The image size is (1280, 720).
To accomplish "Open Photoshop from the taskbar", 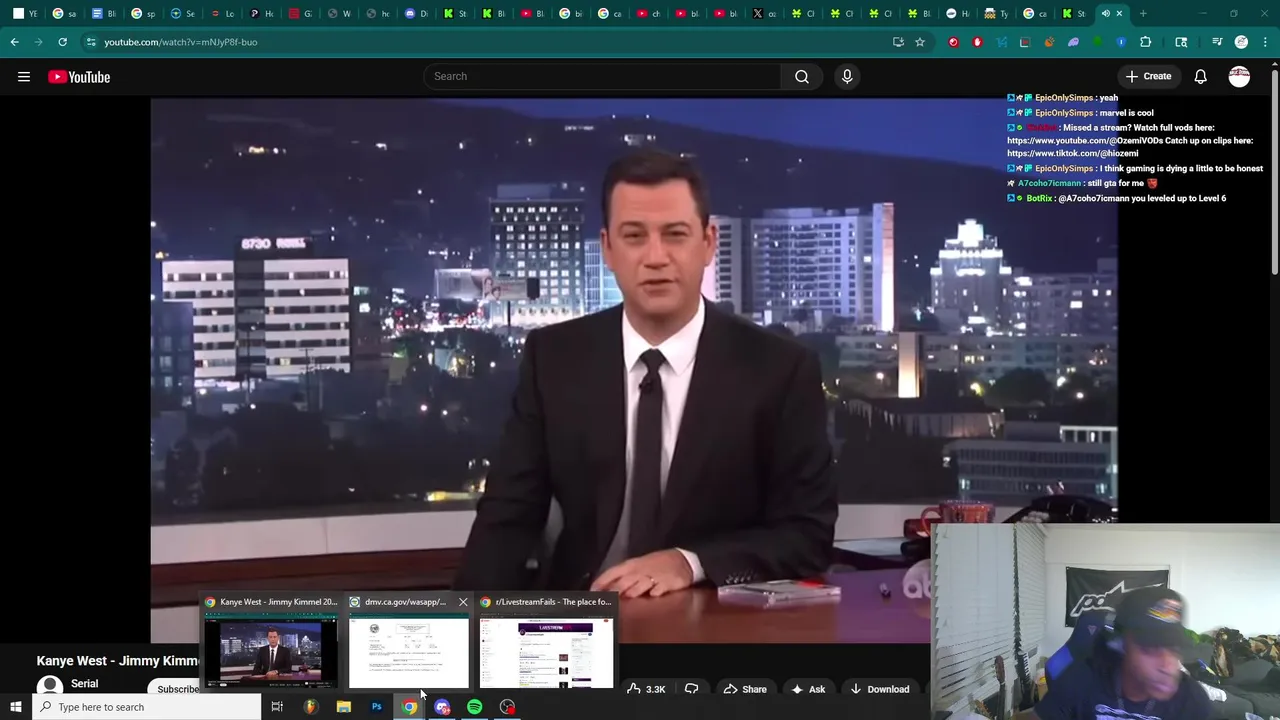I will 376,707.
